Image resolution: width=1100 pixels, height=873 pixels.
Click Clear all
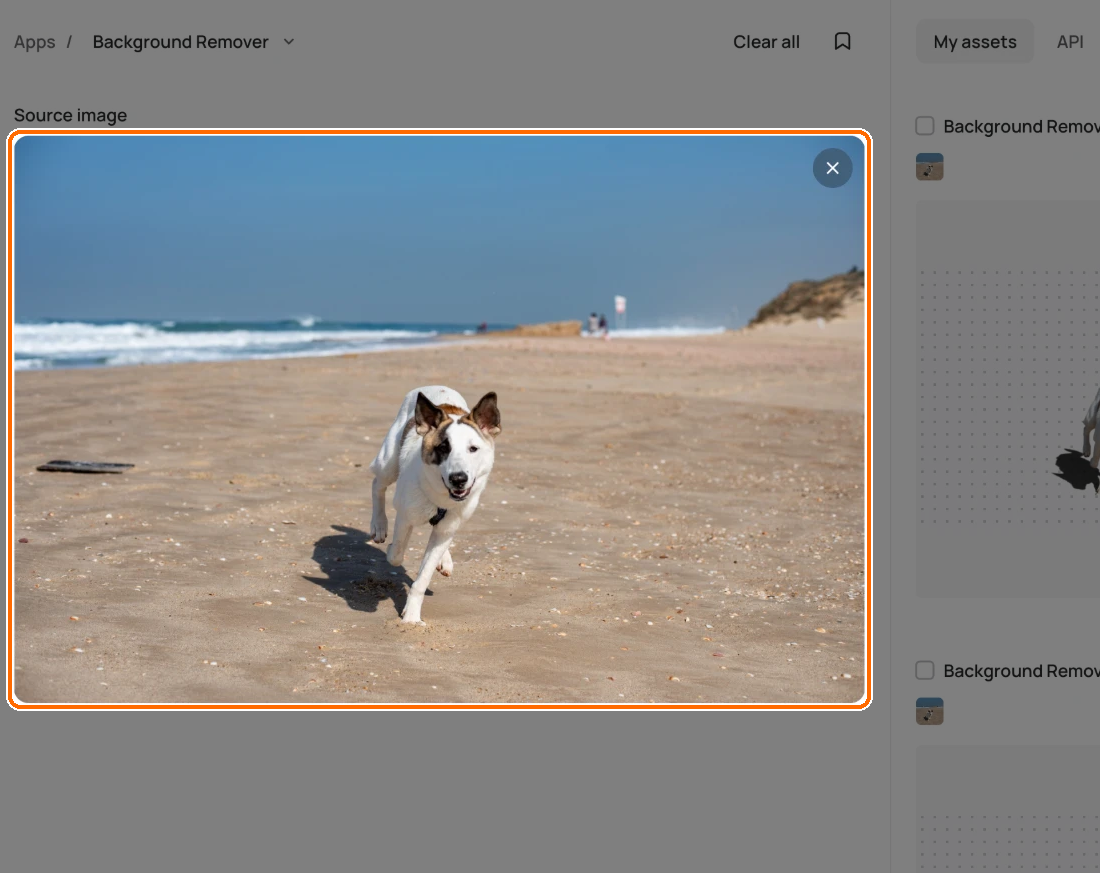tap(766, 42)
